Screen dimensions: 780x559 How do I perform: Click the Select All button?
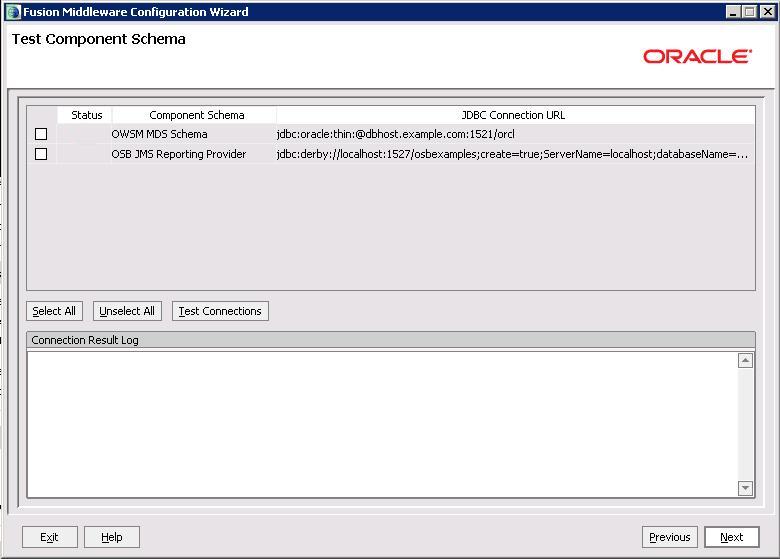coord(54,311)
